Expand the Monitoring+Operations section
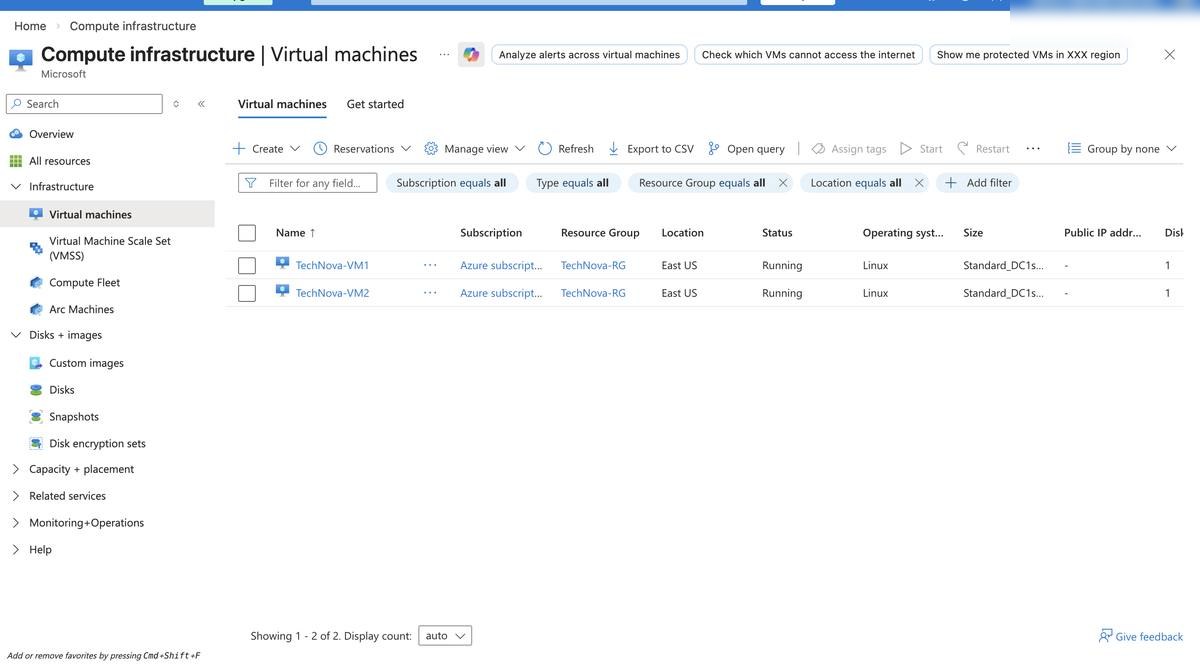This screenshot has width=1200, height=664. click(x=16, y=523)
